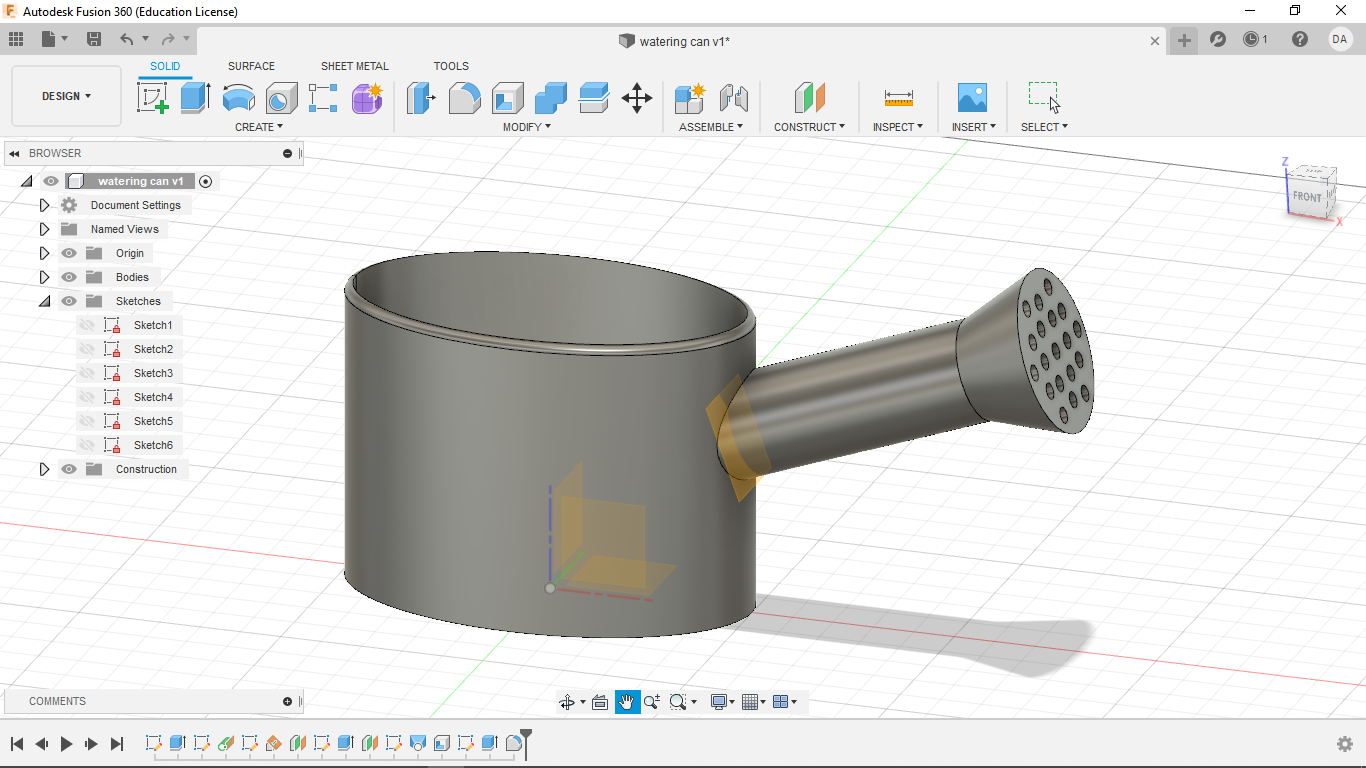
Task: Open the Display Settings dropdown
Action: coord(722,702)
